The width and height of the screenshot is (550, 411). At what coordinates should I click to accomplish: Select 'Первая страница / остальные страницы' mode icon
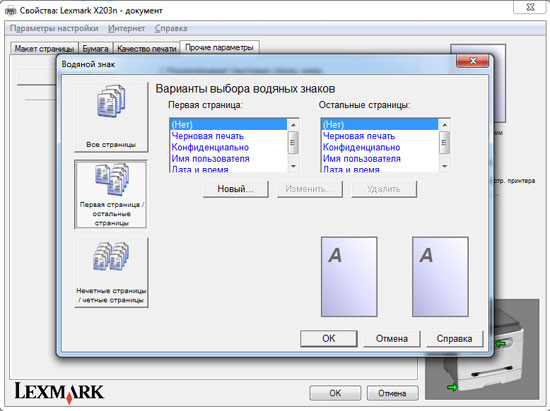tap(110, 194)
